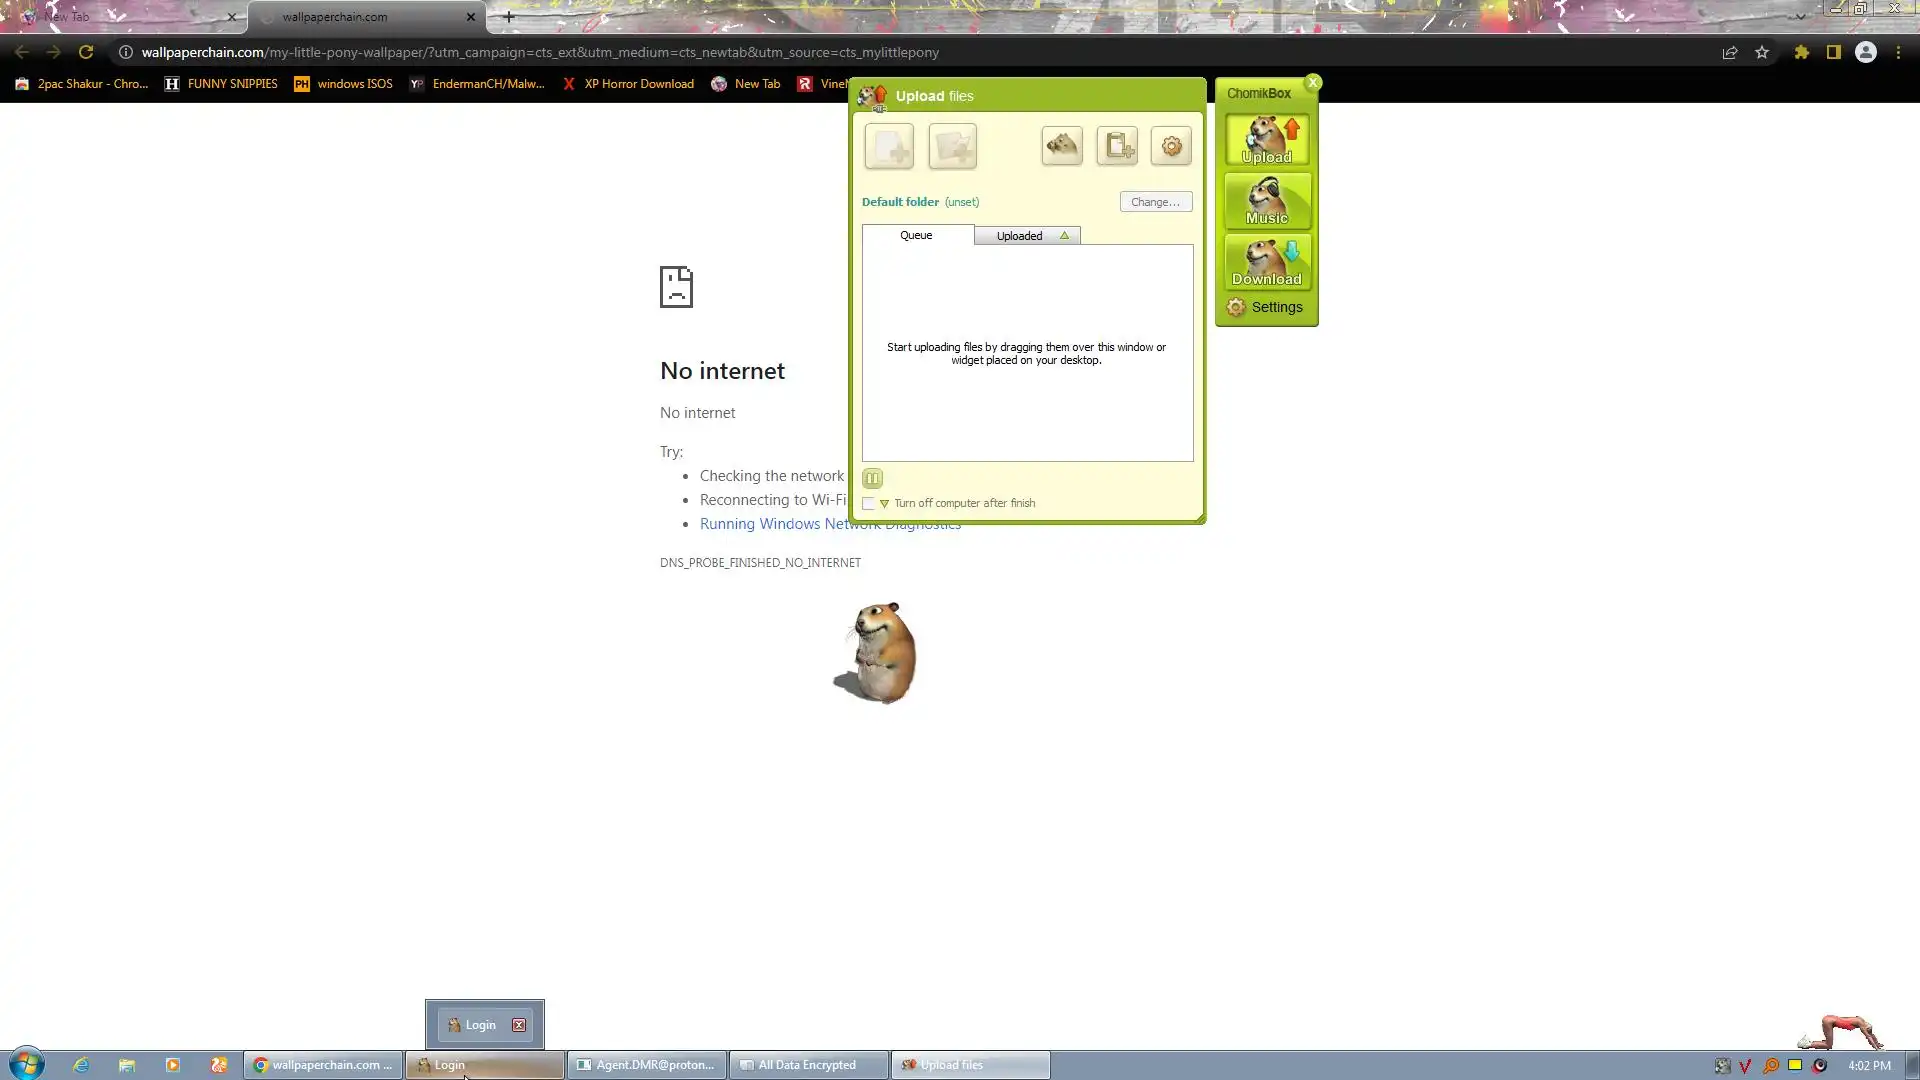Reload the wallpaperchain.com page
The width and height of the screenshot is (1920, 1080).
pos(86,52)
